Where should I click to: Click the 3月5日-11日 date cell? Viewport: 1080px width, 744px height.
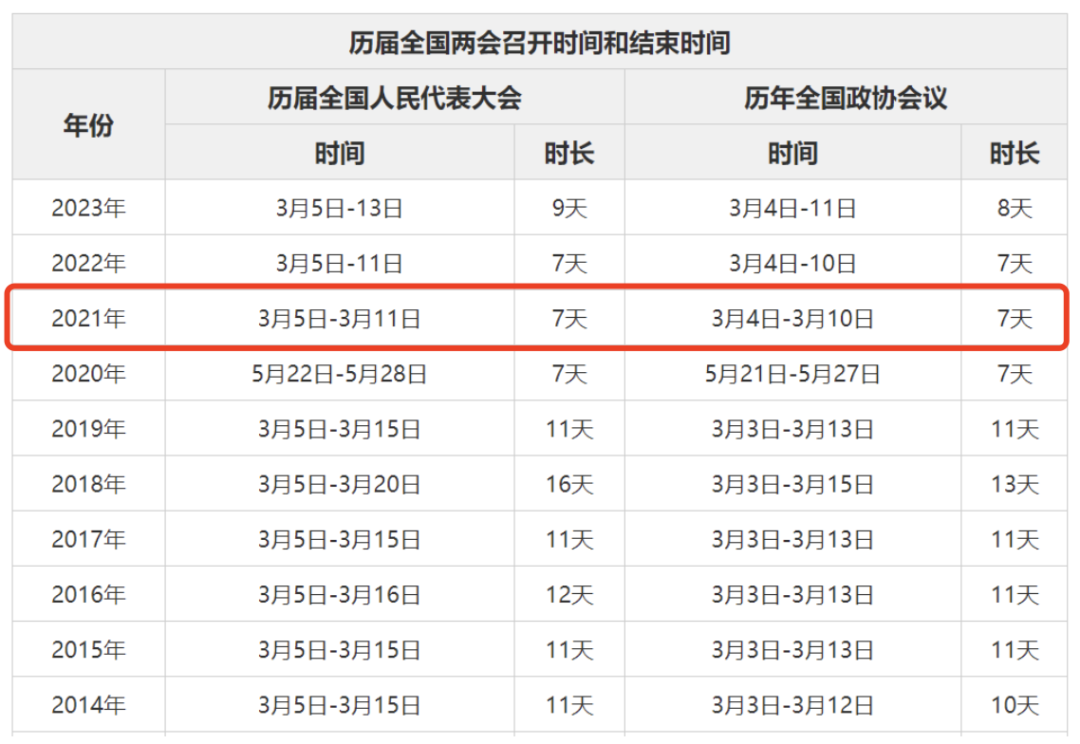[x=340, y=263]
